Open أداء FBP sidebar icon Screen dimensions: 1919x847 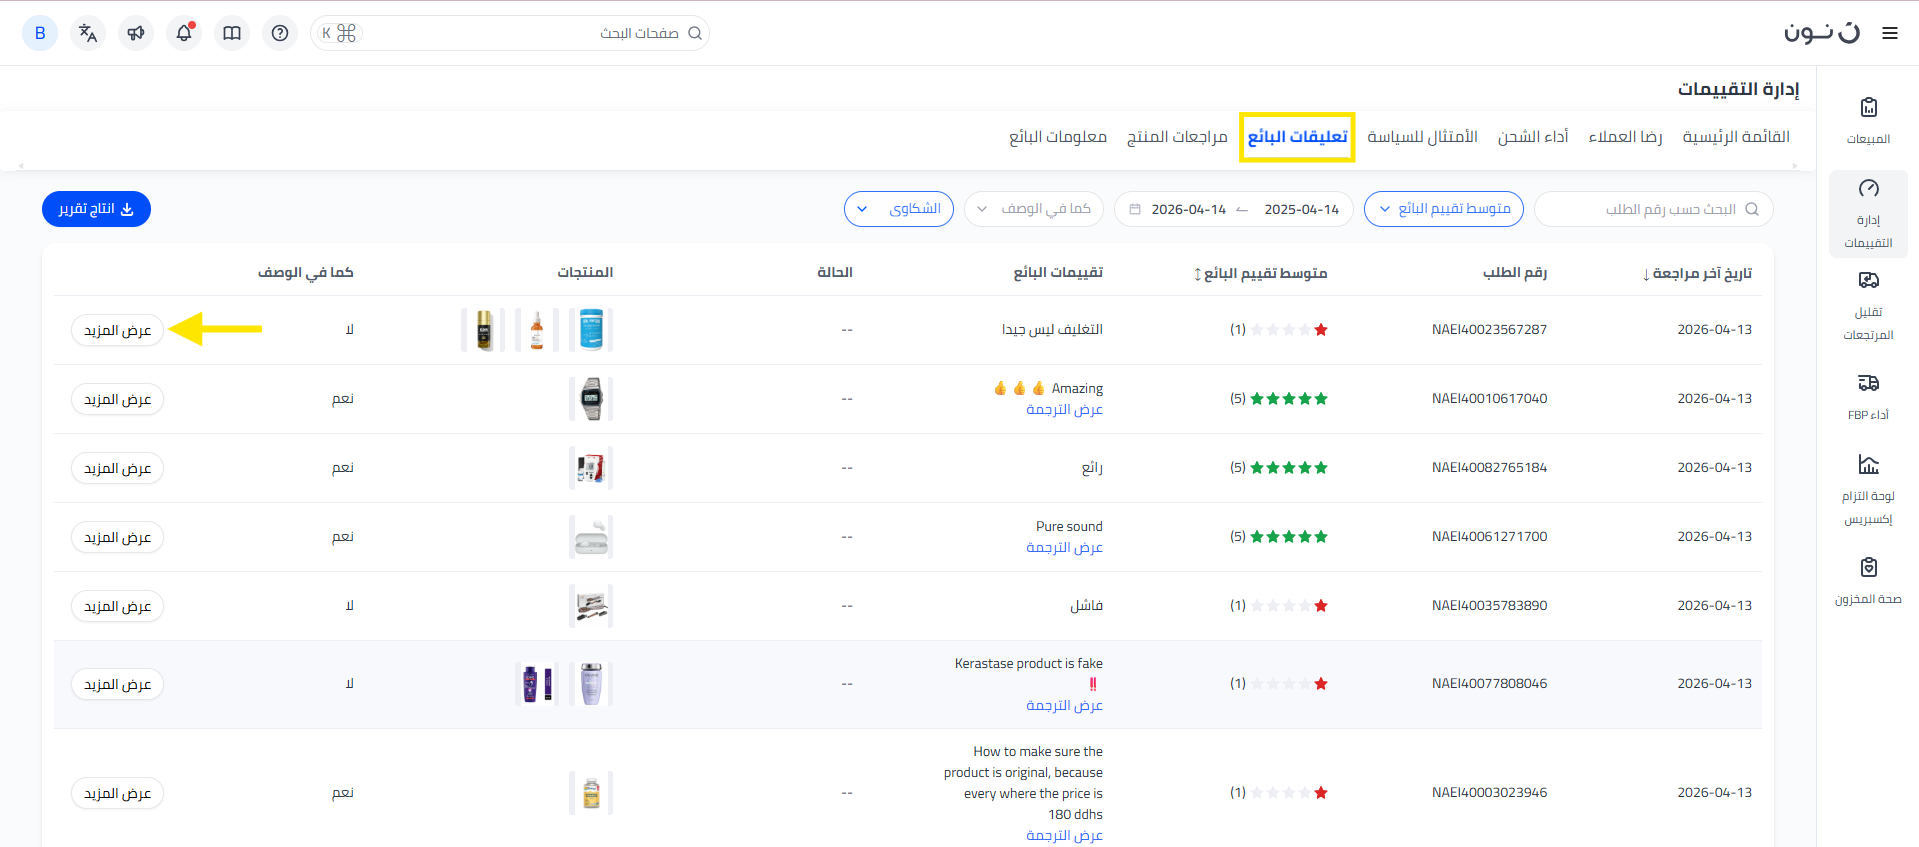tap(1868, 395)
